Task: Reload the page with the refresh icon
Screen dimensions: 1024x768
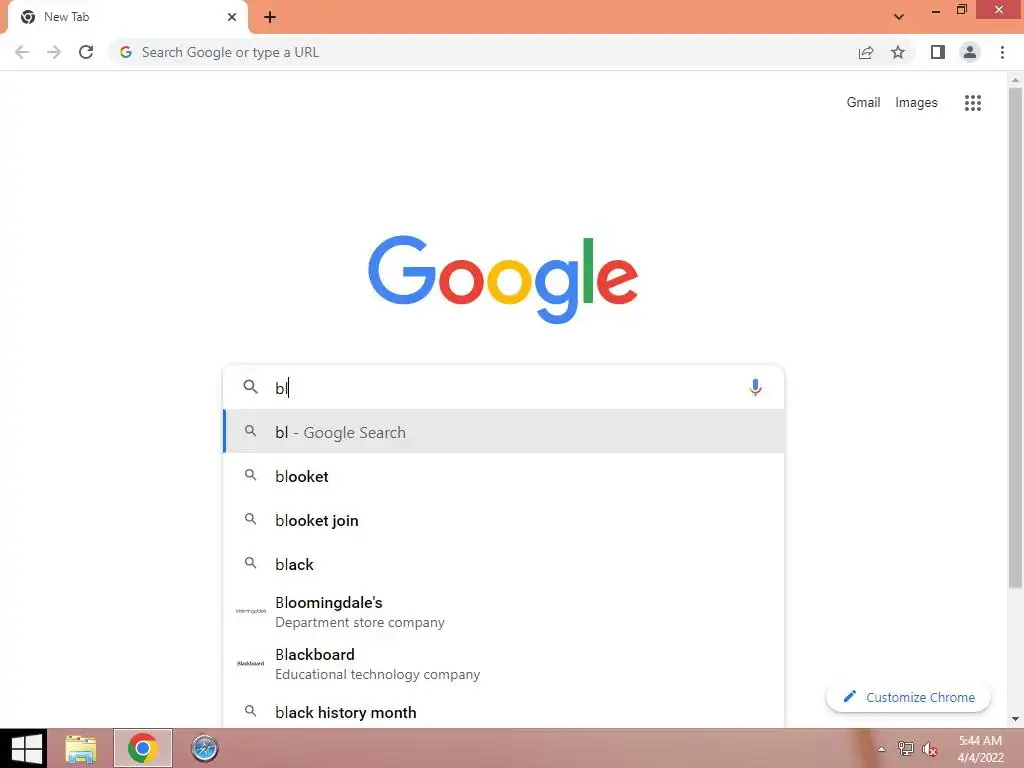Action: 86,52
